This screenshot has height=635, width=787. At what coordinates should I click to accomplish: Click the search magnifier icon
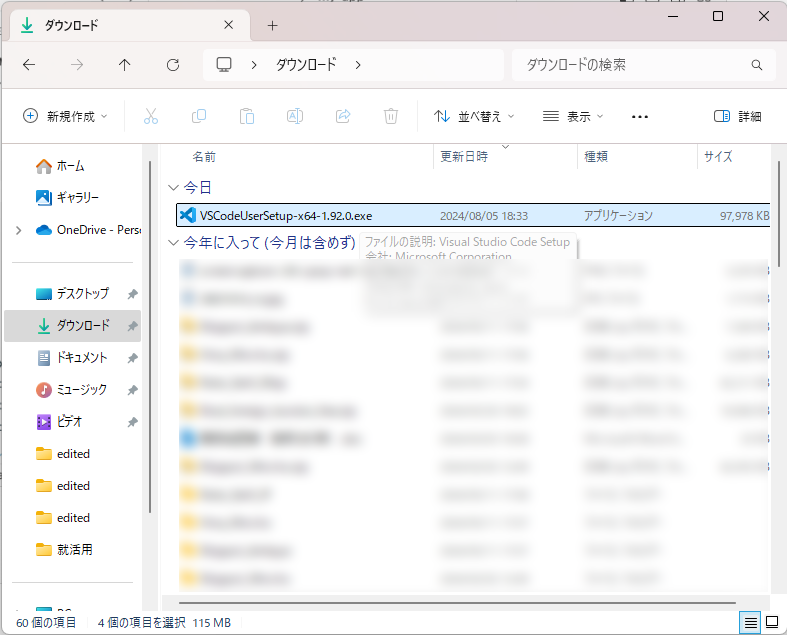756,65
